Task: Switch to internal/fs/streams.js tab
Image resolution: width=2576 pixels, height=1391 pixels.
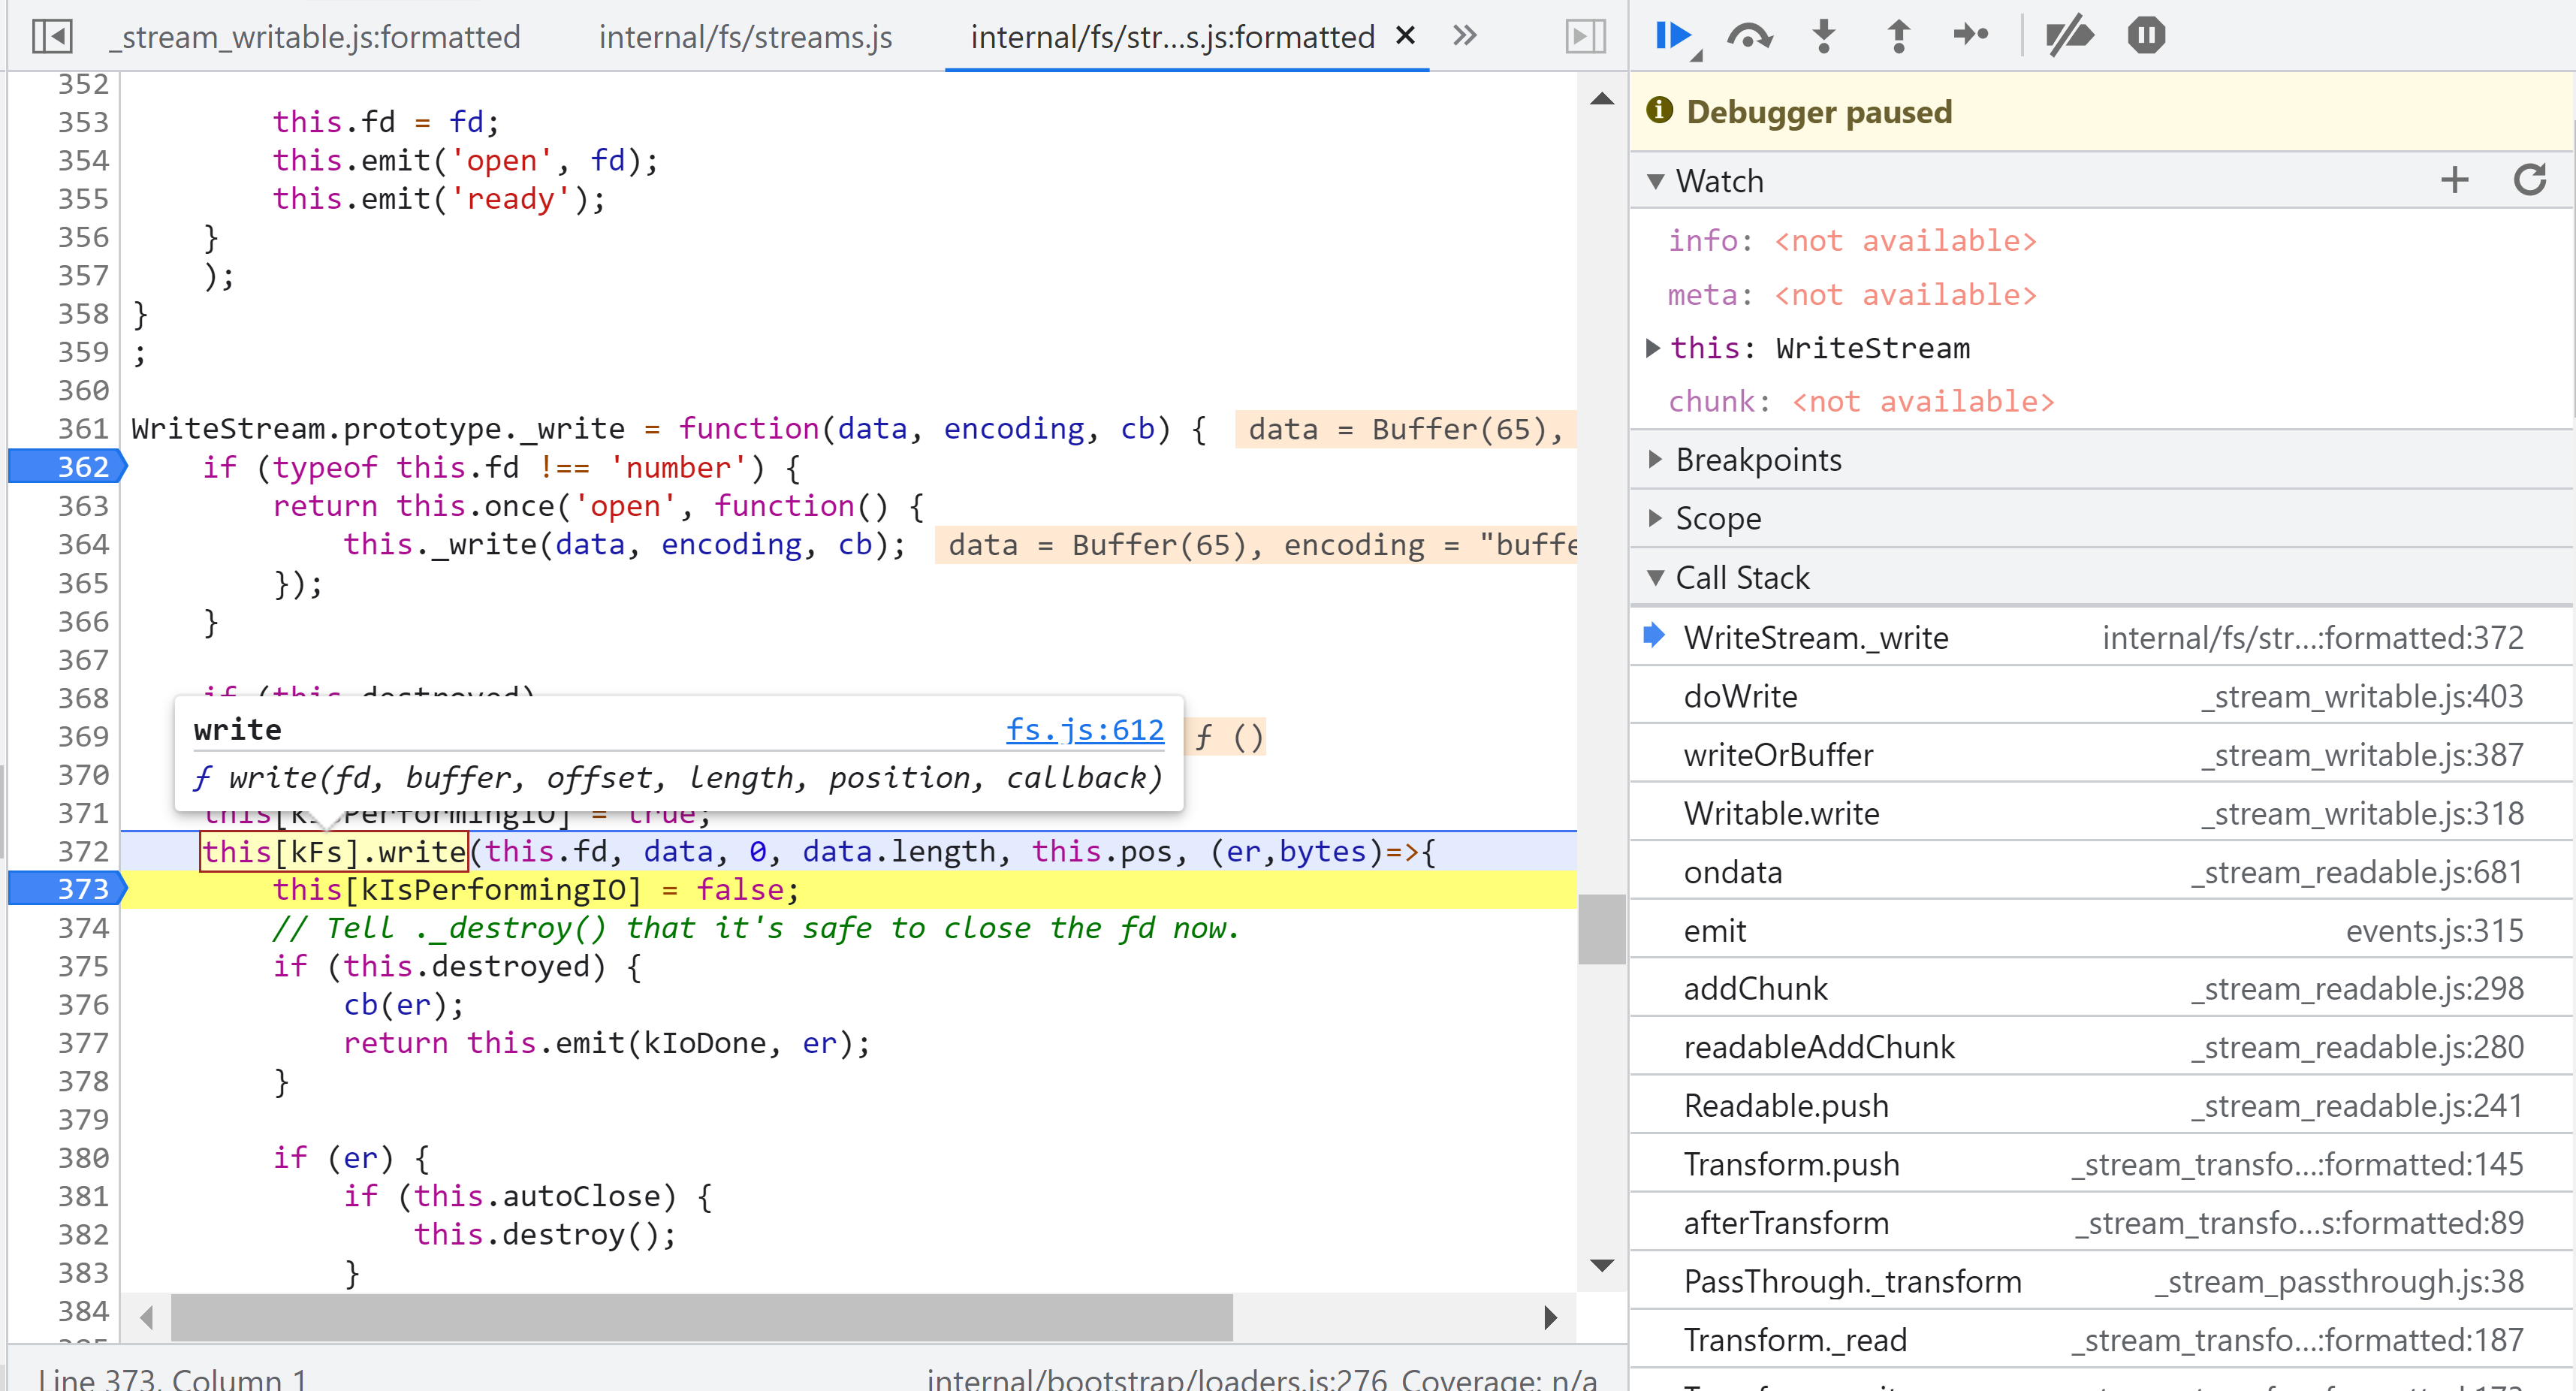Action: 745,37
